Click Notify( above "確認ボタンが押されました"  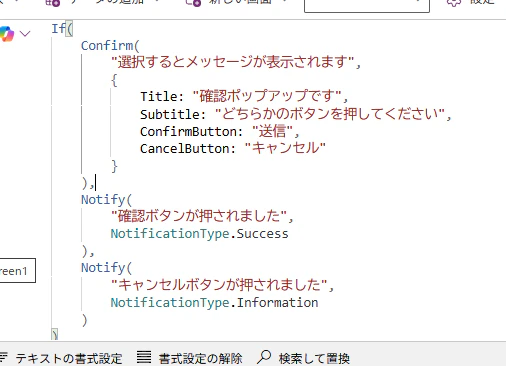coord(106,200)
